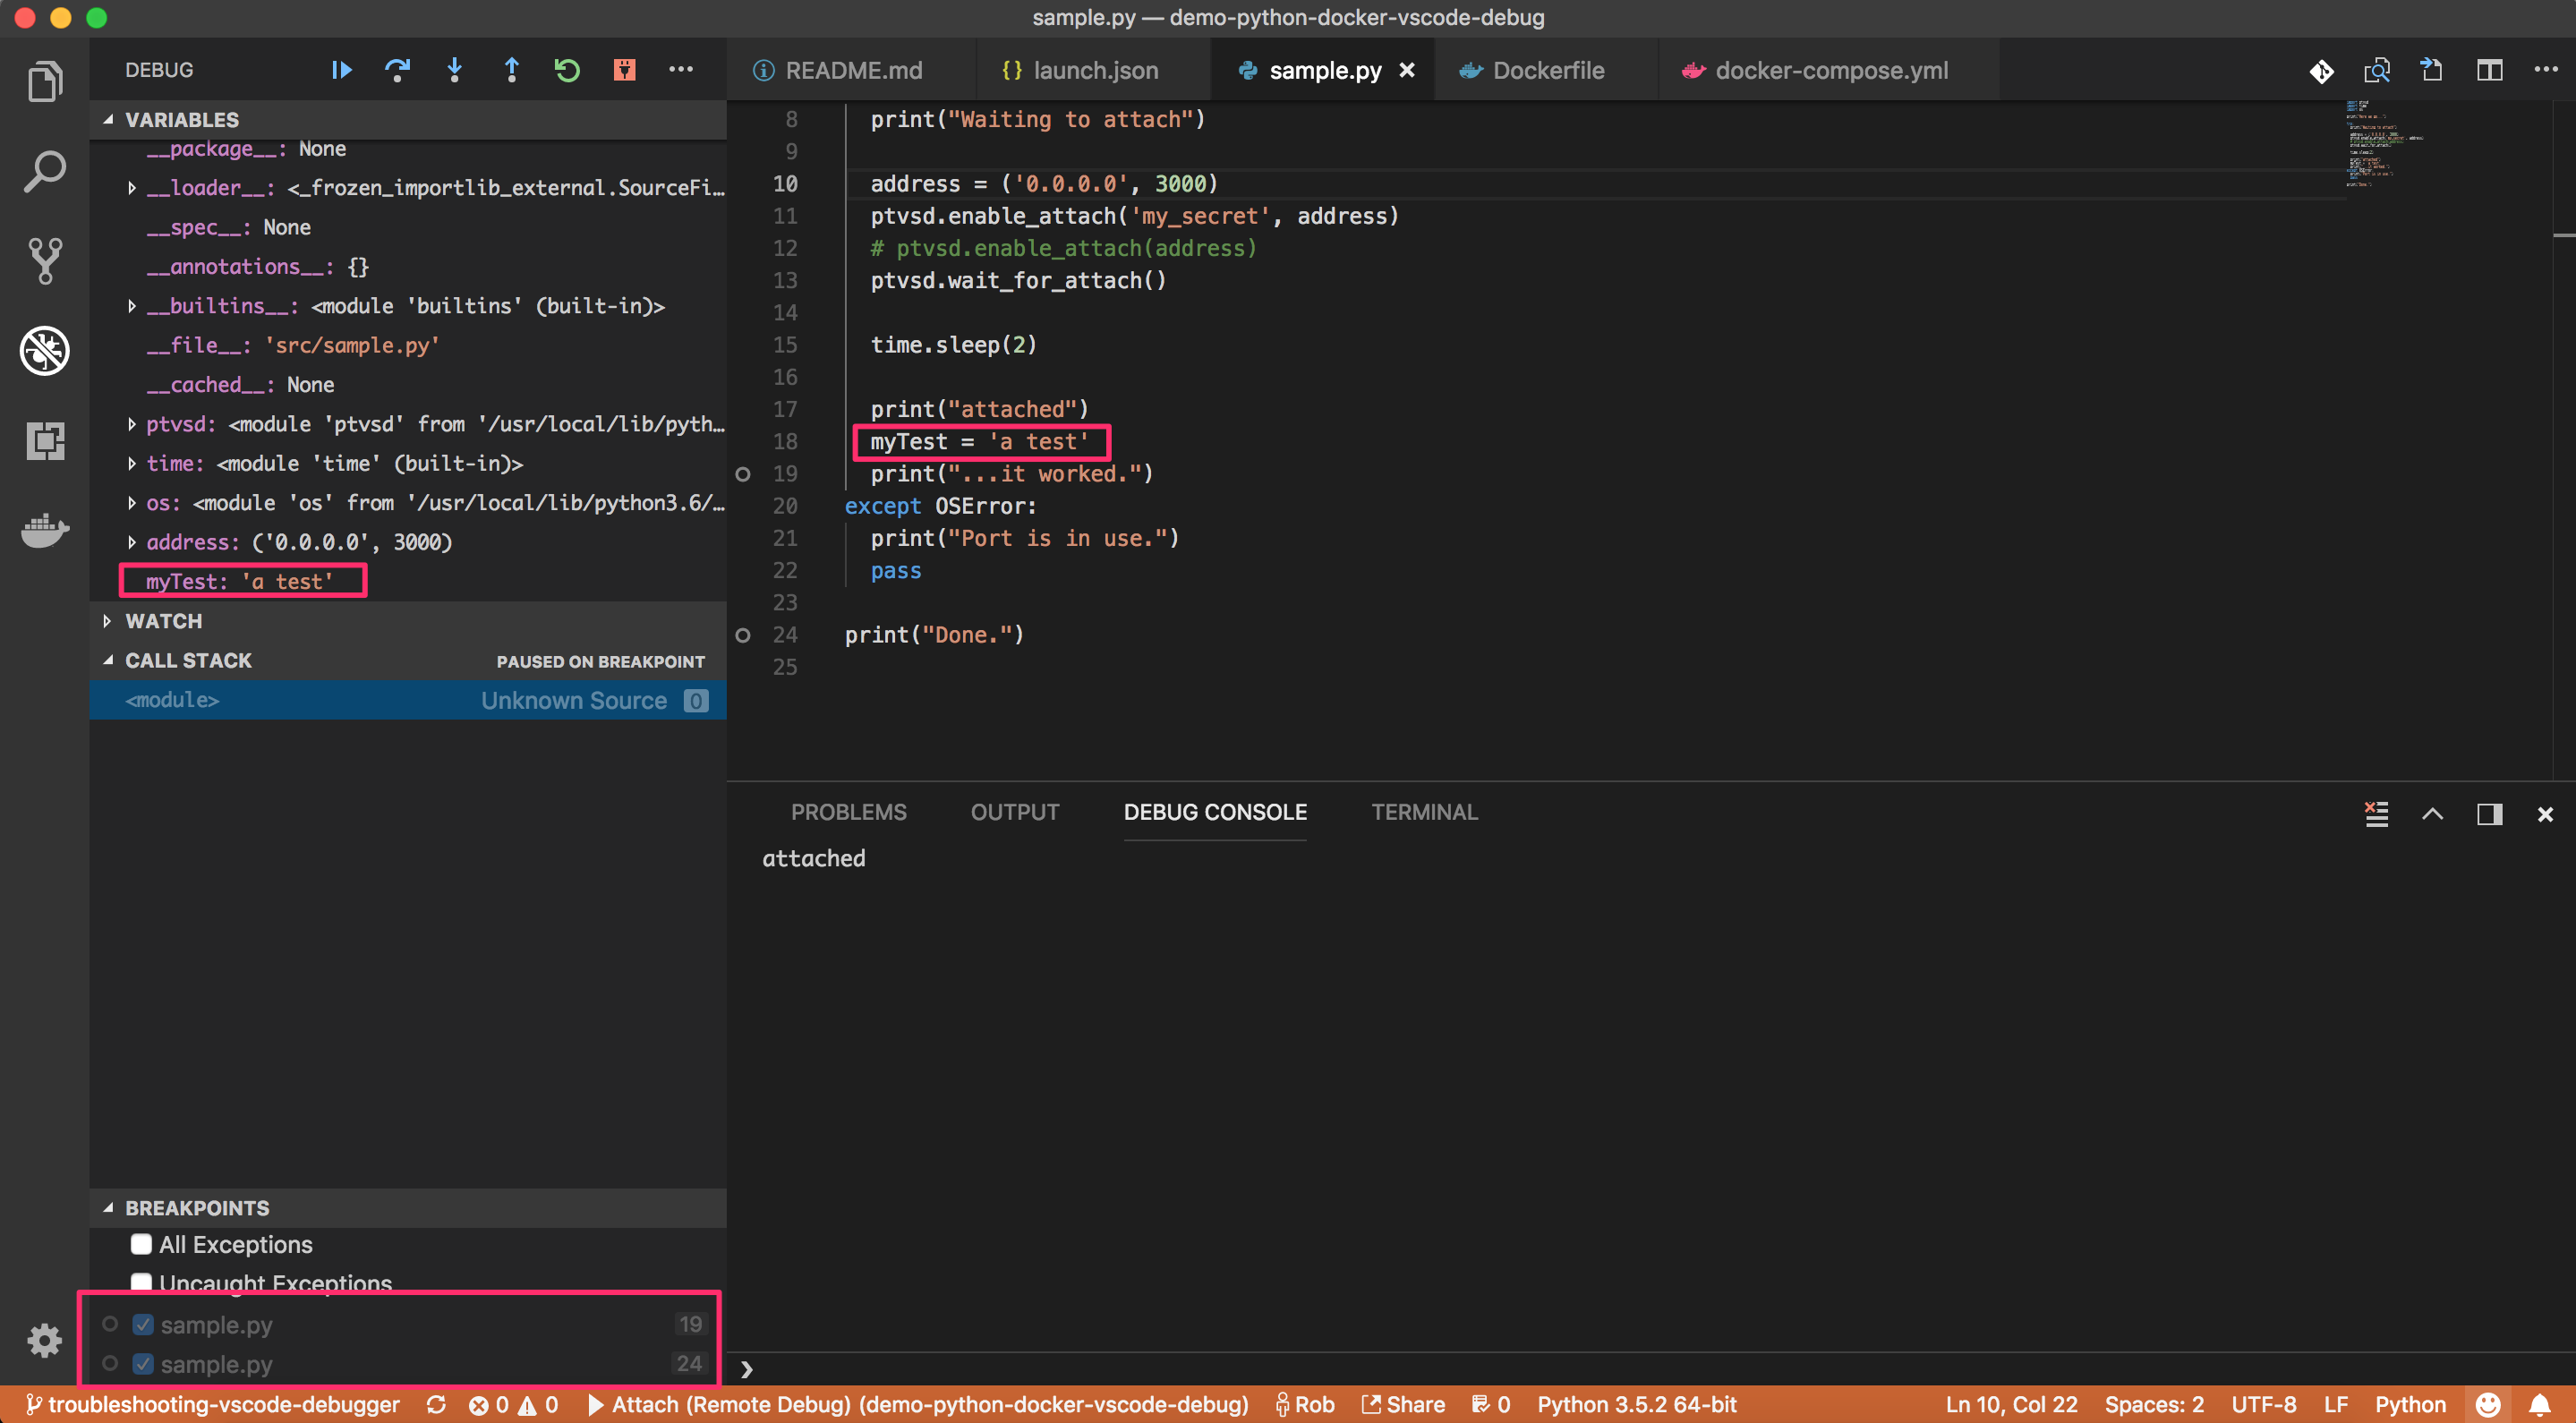Clear the debug console output
Image resolution: width=2576 pixels, height=1423 pixels.
2376,814
